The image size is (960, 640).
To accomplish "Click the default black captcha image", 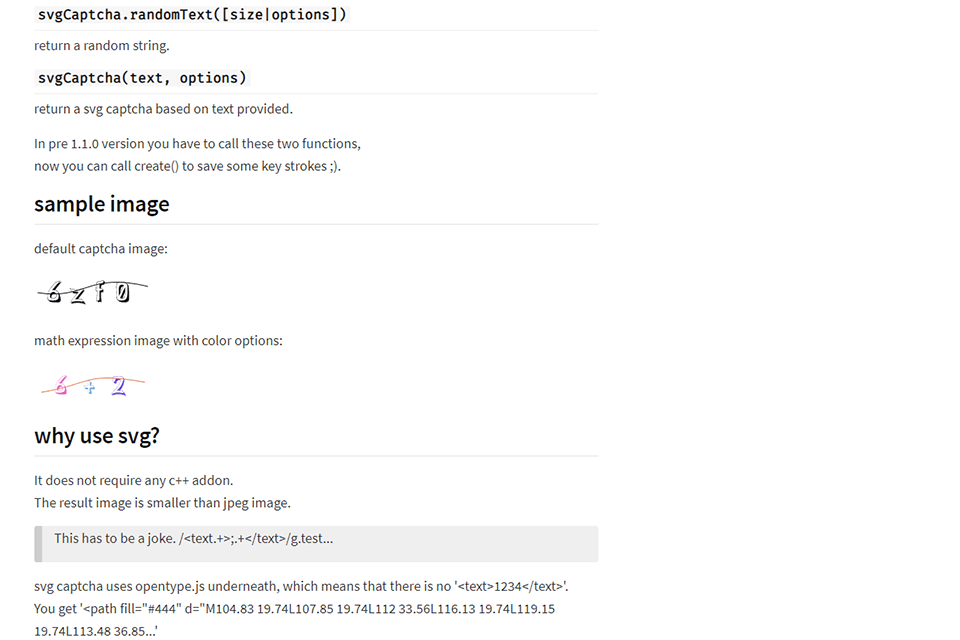I will point(93,293).
